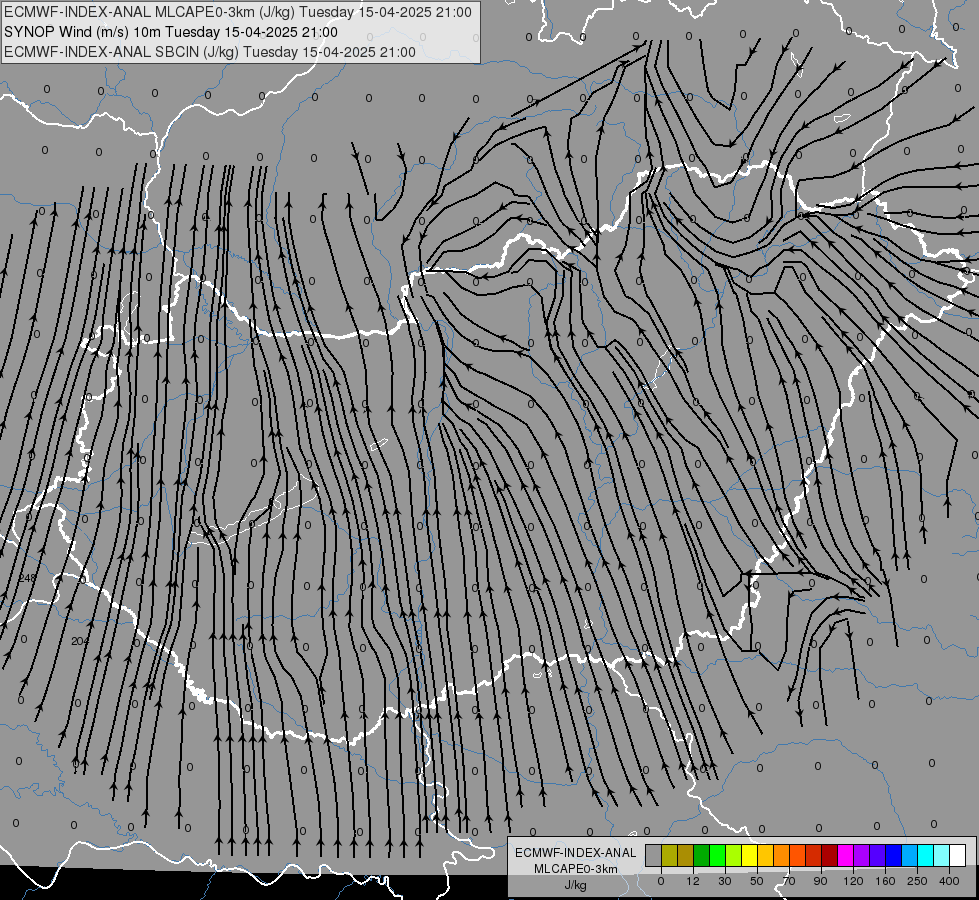Select the legend label 120

pos(853,881)
